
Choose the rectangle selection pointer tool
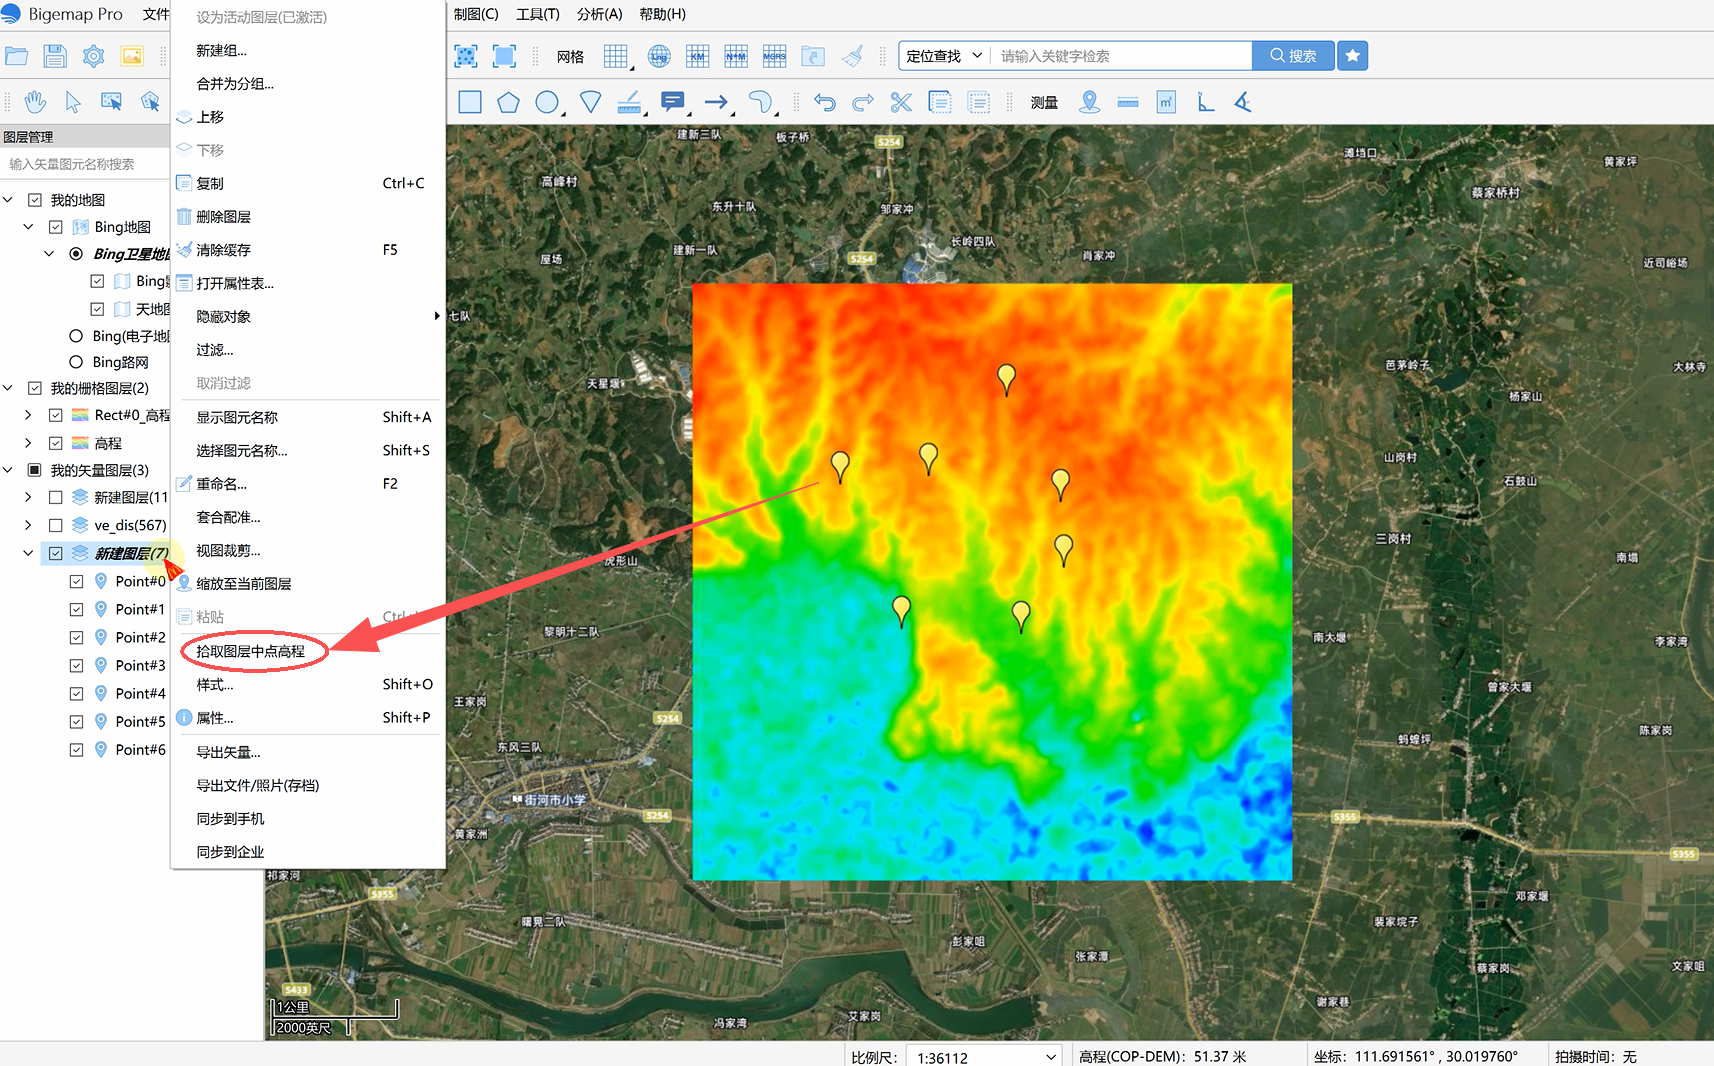[111, 102]
